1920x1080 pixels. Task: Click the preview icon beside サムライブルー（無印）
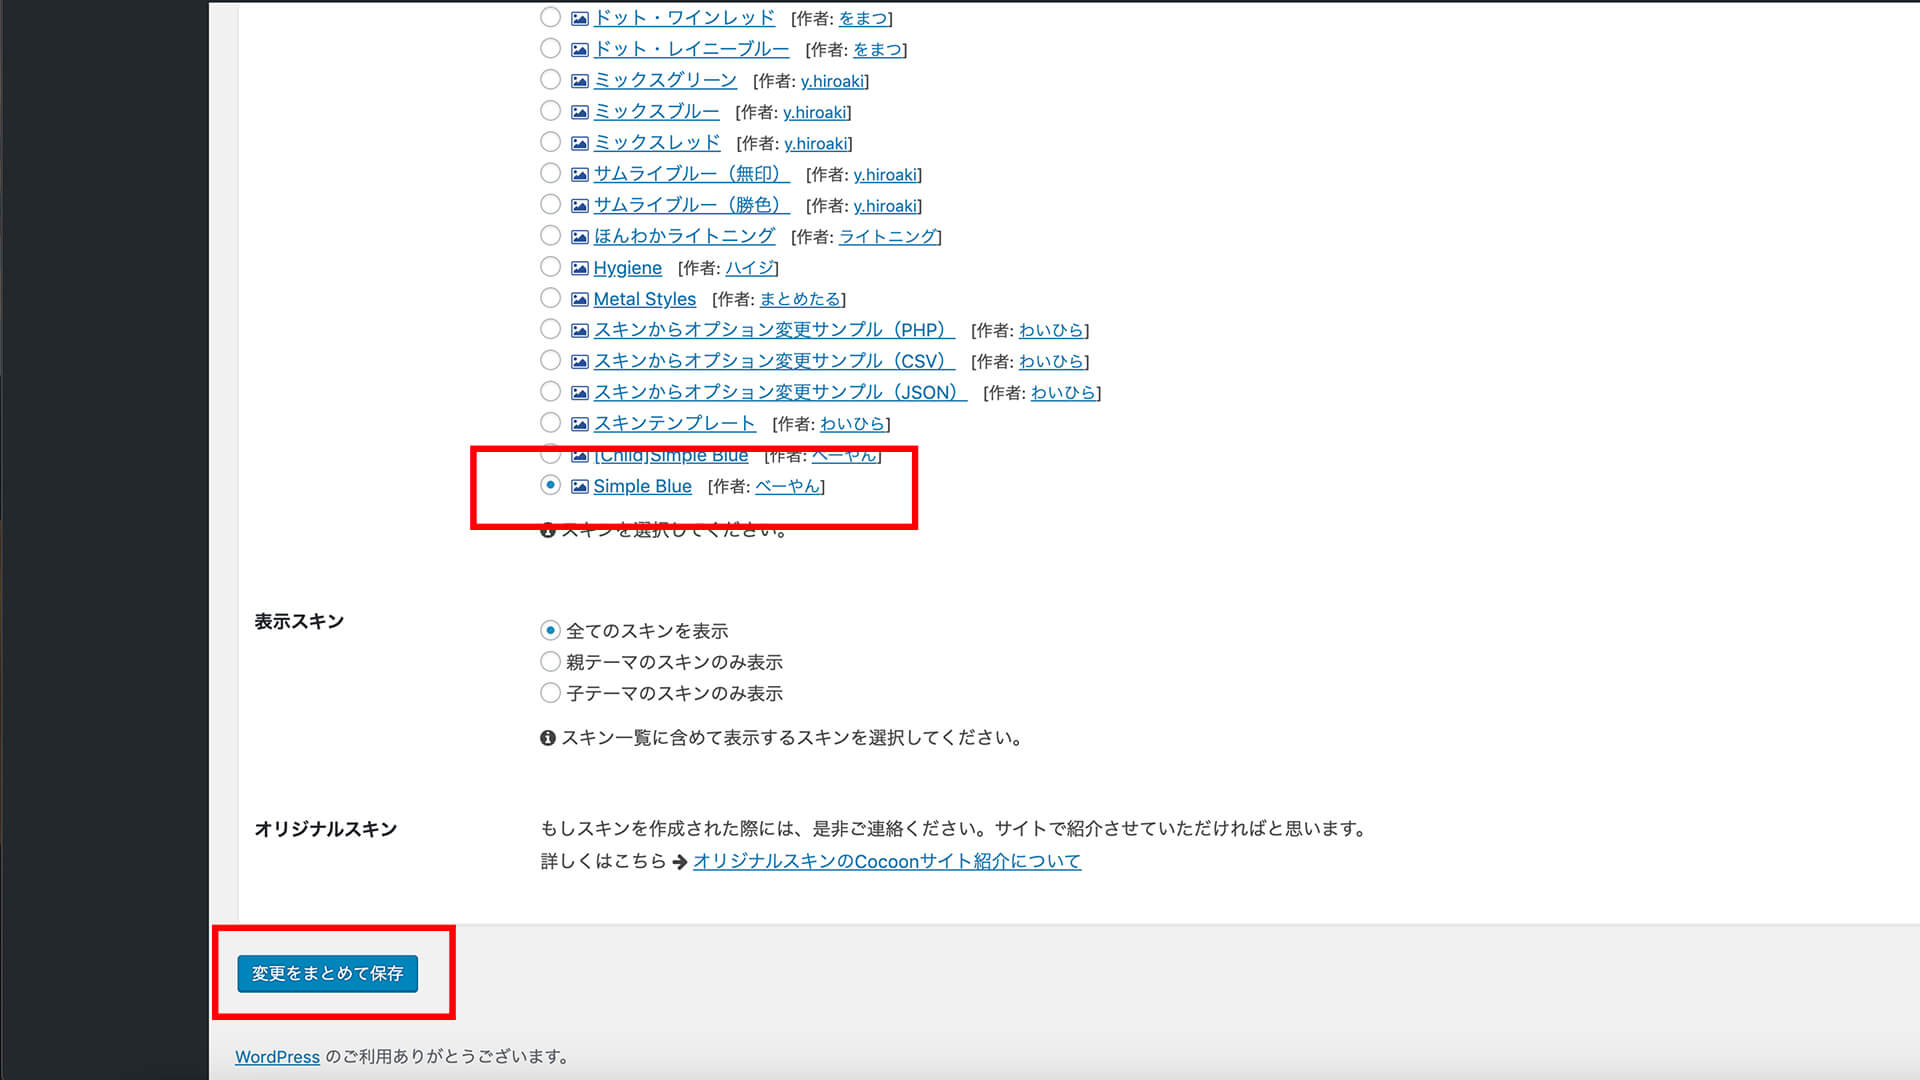580,174
